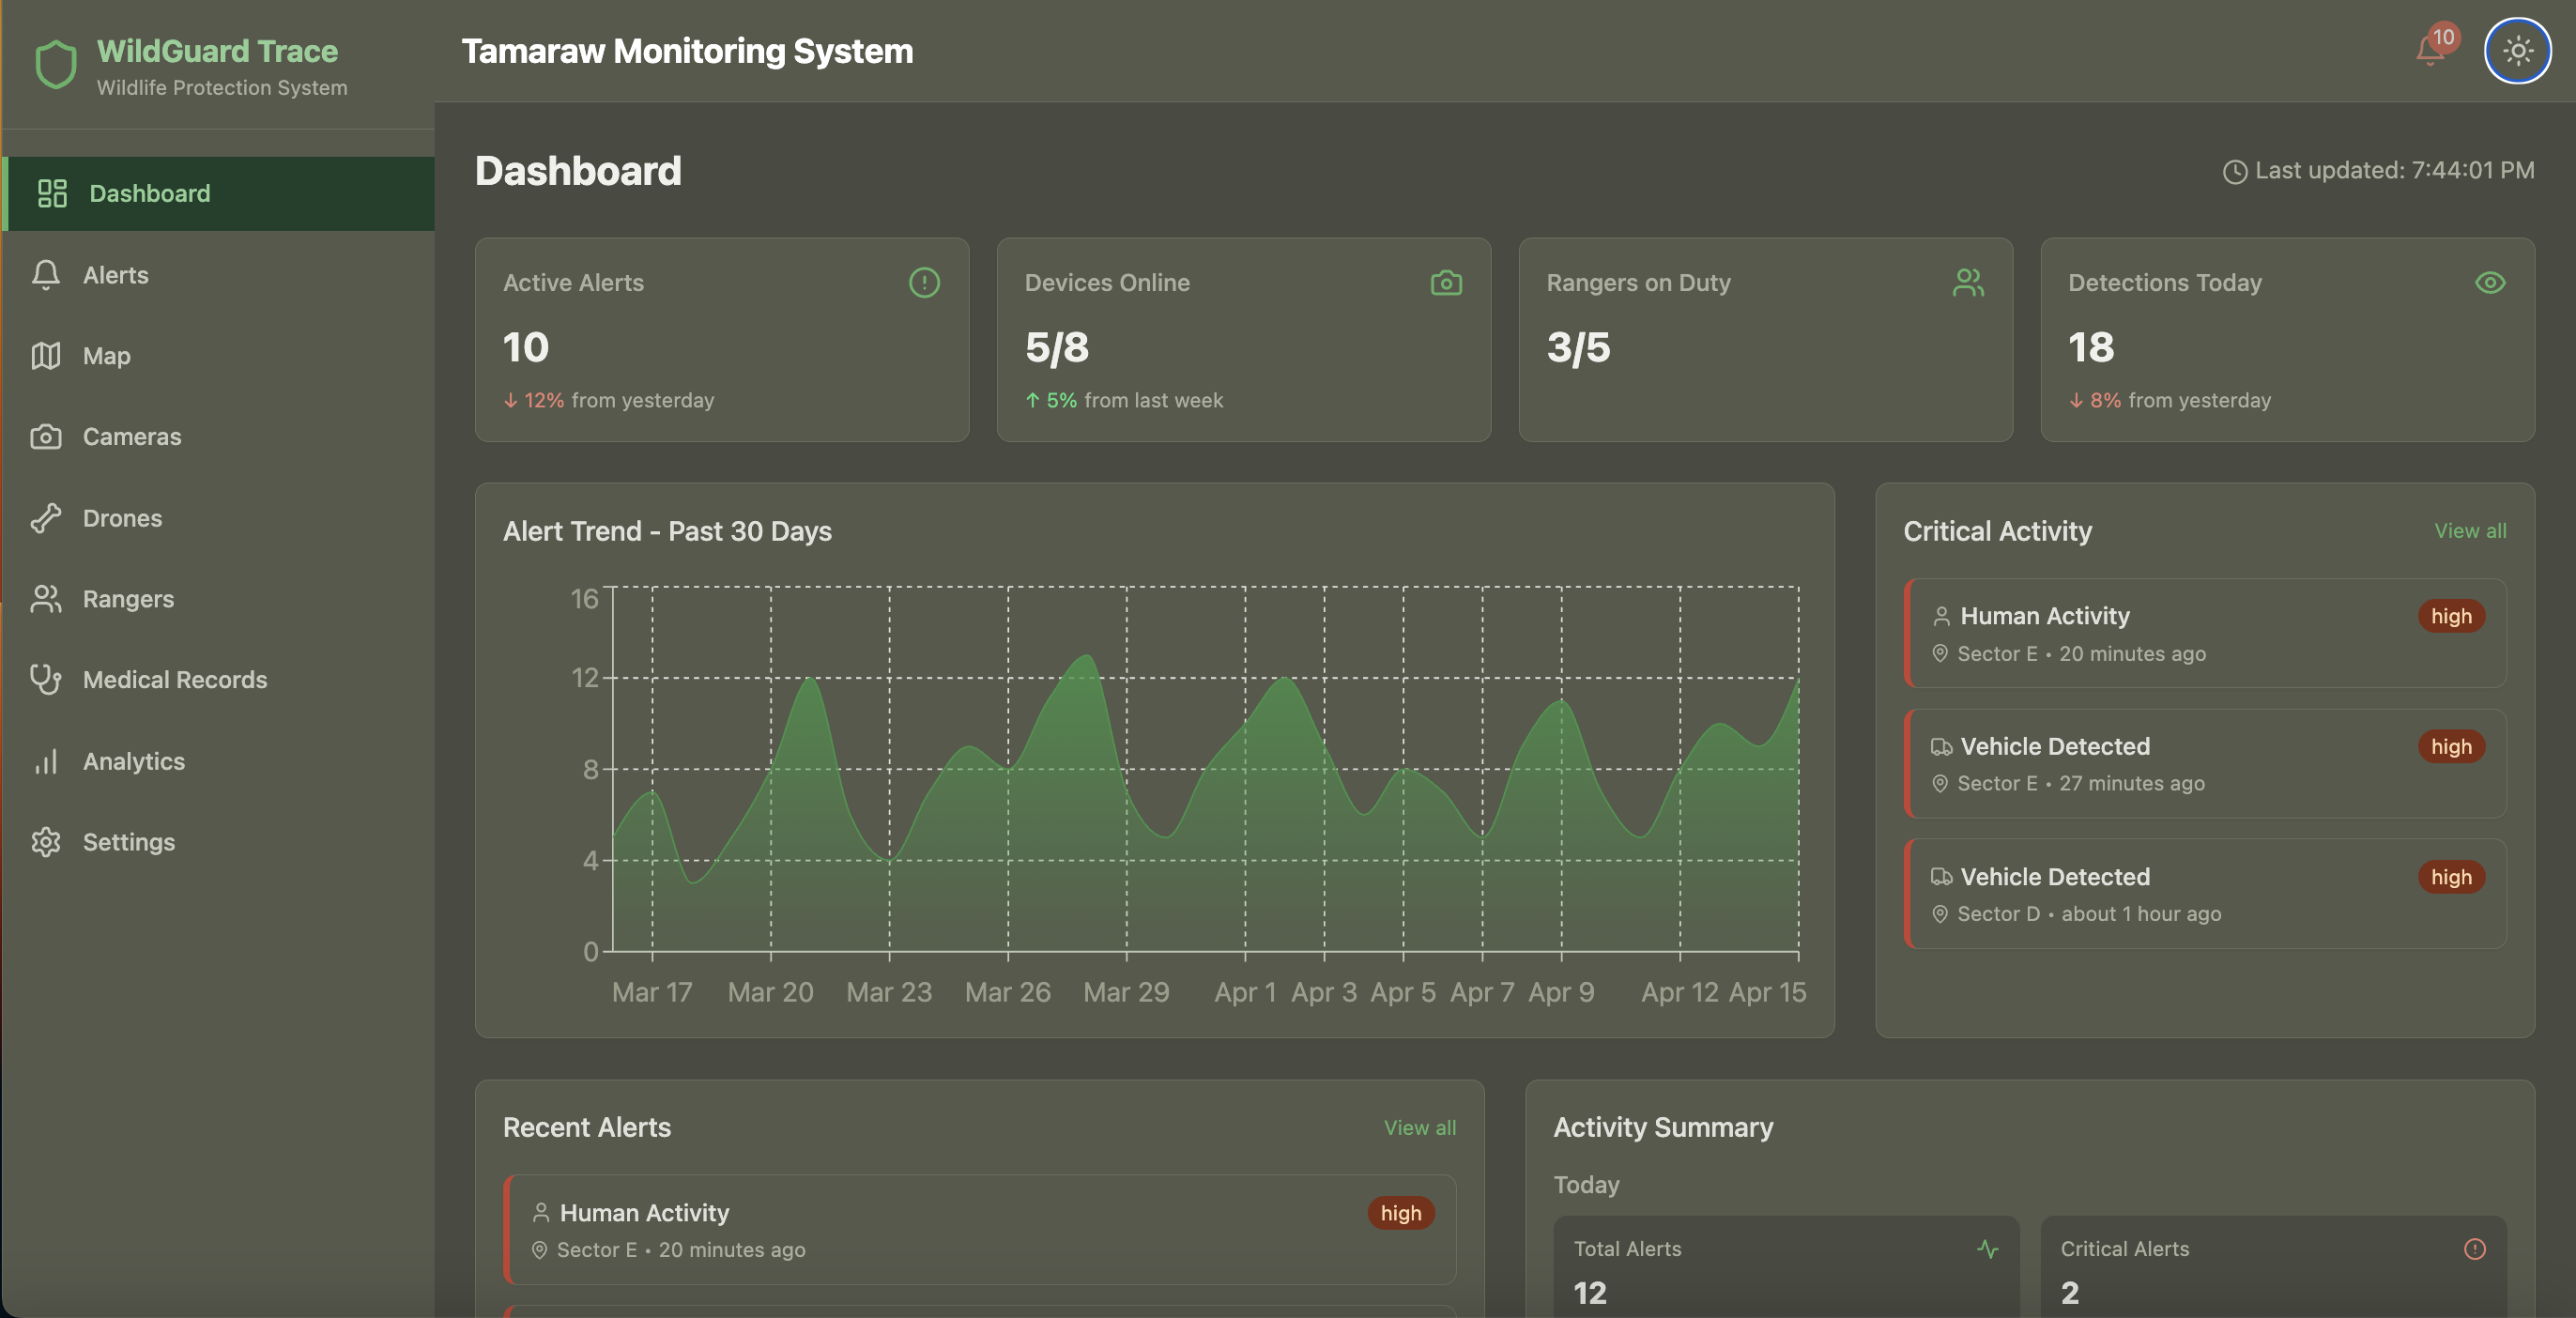Click the notification bell icon
2576x1318 pixels.
[x=2431, y=50]
